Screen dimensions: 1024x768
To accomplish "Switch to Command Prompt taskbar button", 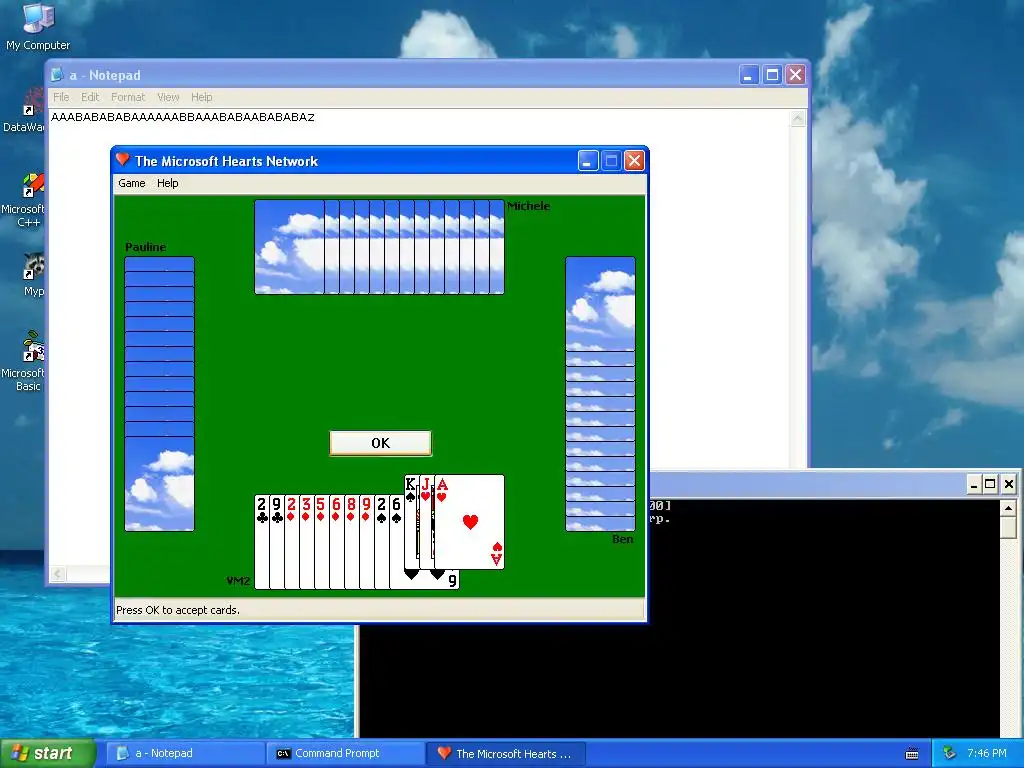I will pyautogui.click(x=345, y=754).
